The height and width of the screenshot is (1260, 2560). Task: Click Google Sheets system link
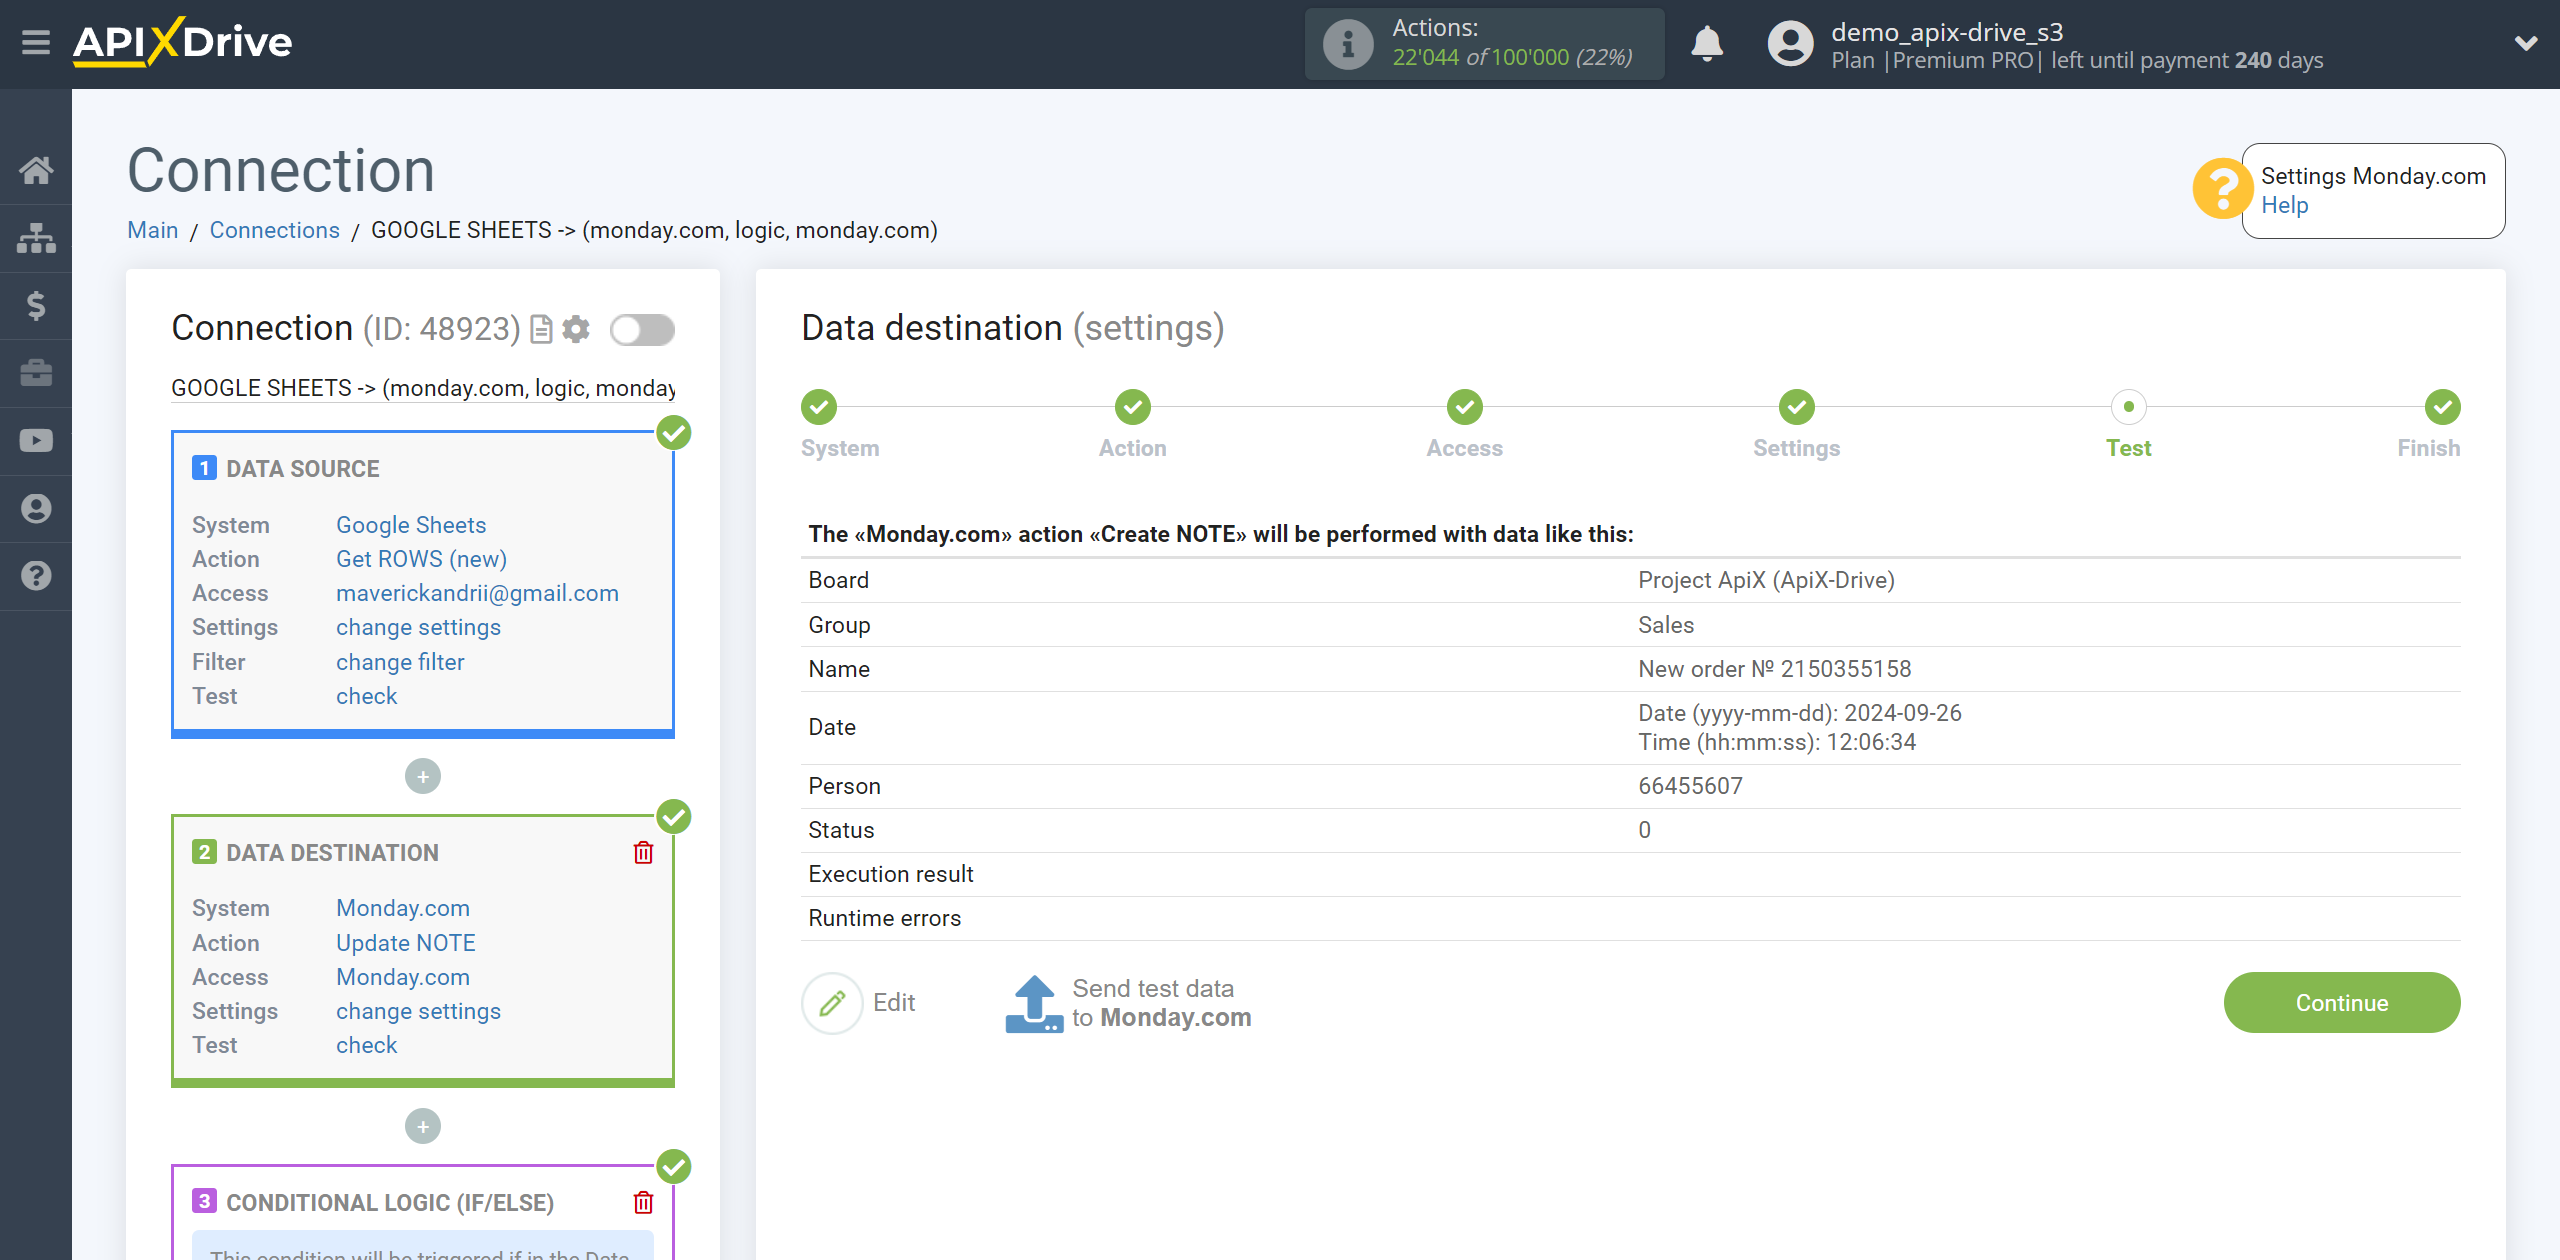(x=410, y=525)
